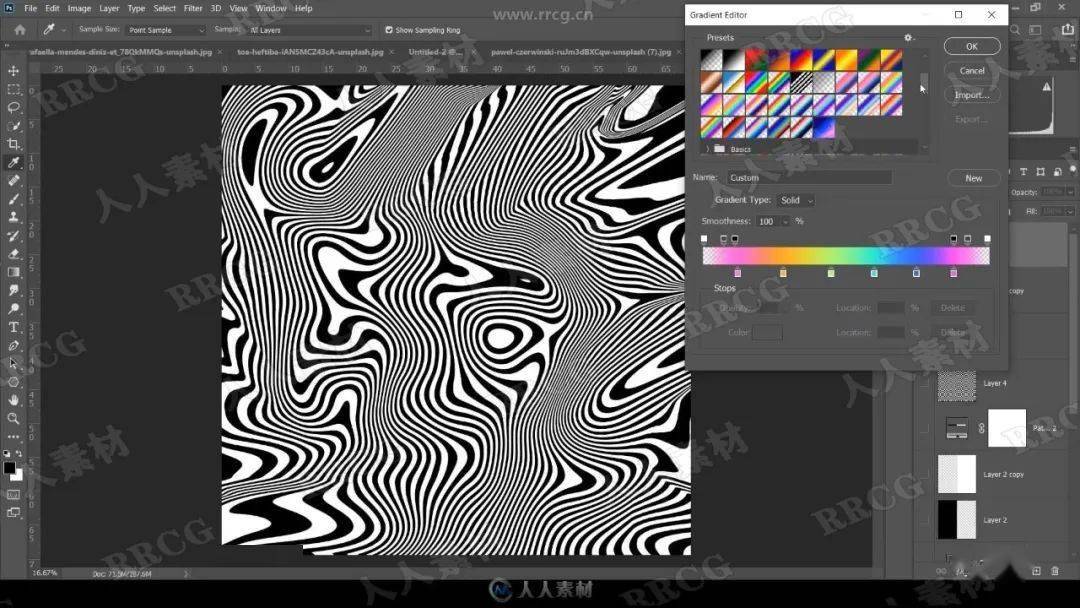Image resolution: width=1080 pixels, height=608 pixels.
Task: Select the Lasso tool
Action: pyautogui.click(x=13, y=107)
